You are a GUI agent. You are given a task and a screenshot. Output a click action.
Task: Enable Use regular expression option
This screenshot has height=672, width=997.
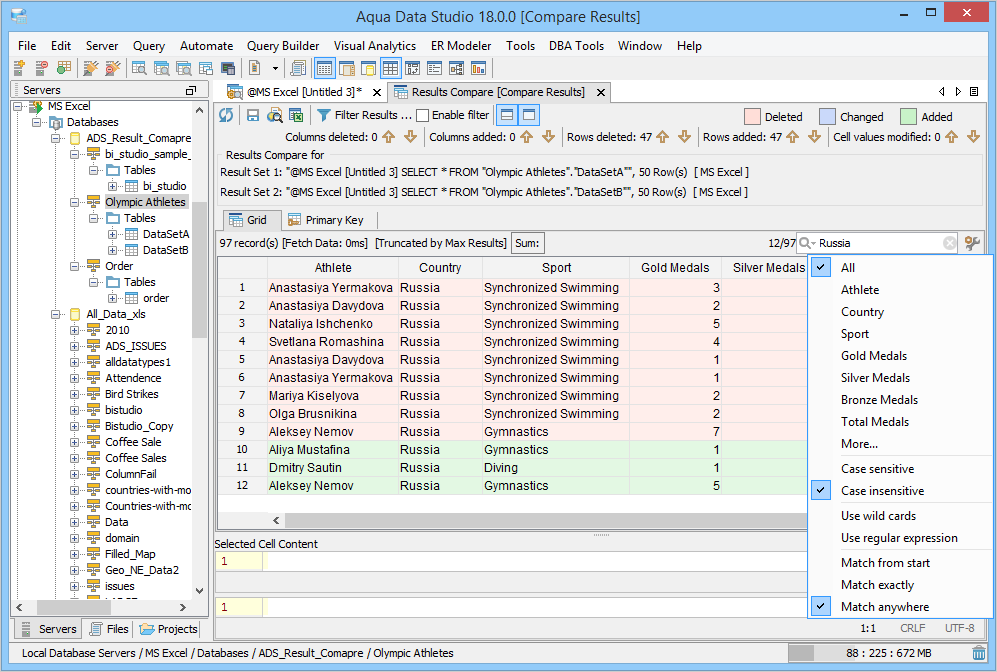click(899, 538)
